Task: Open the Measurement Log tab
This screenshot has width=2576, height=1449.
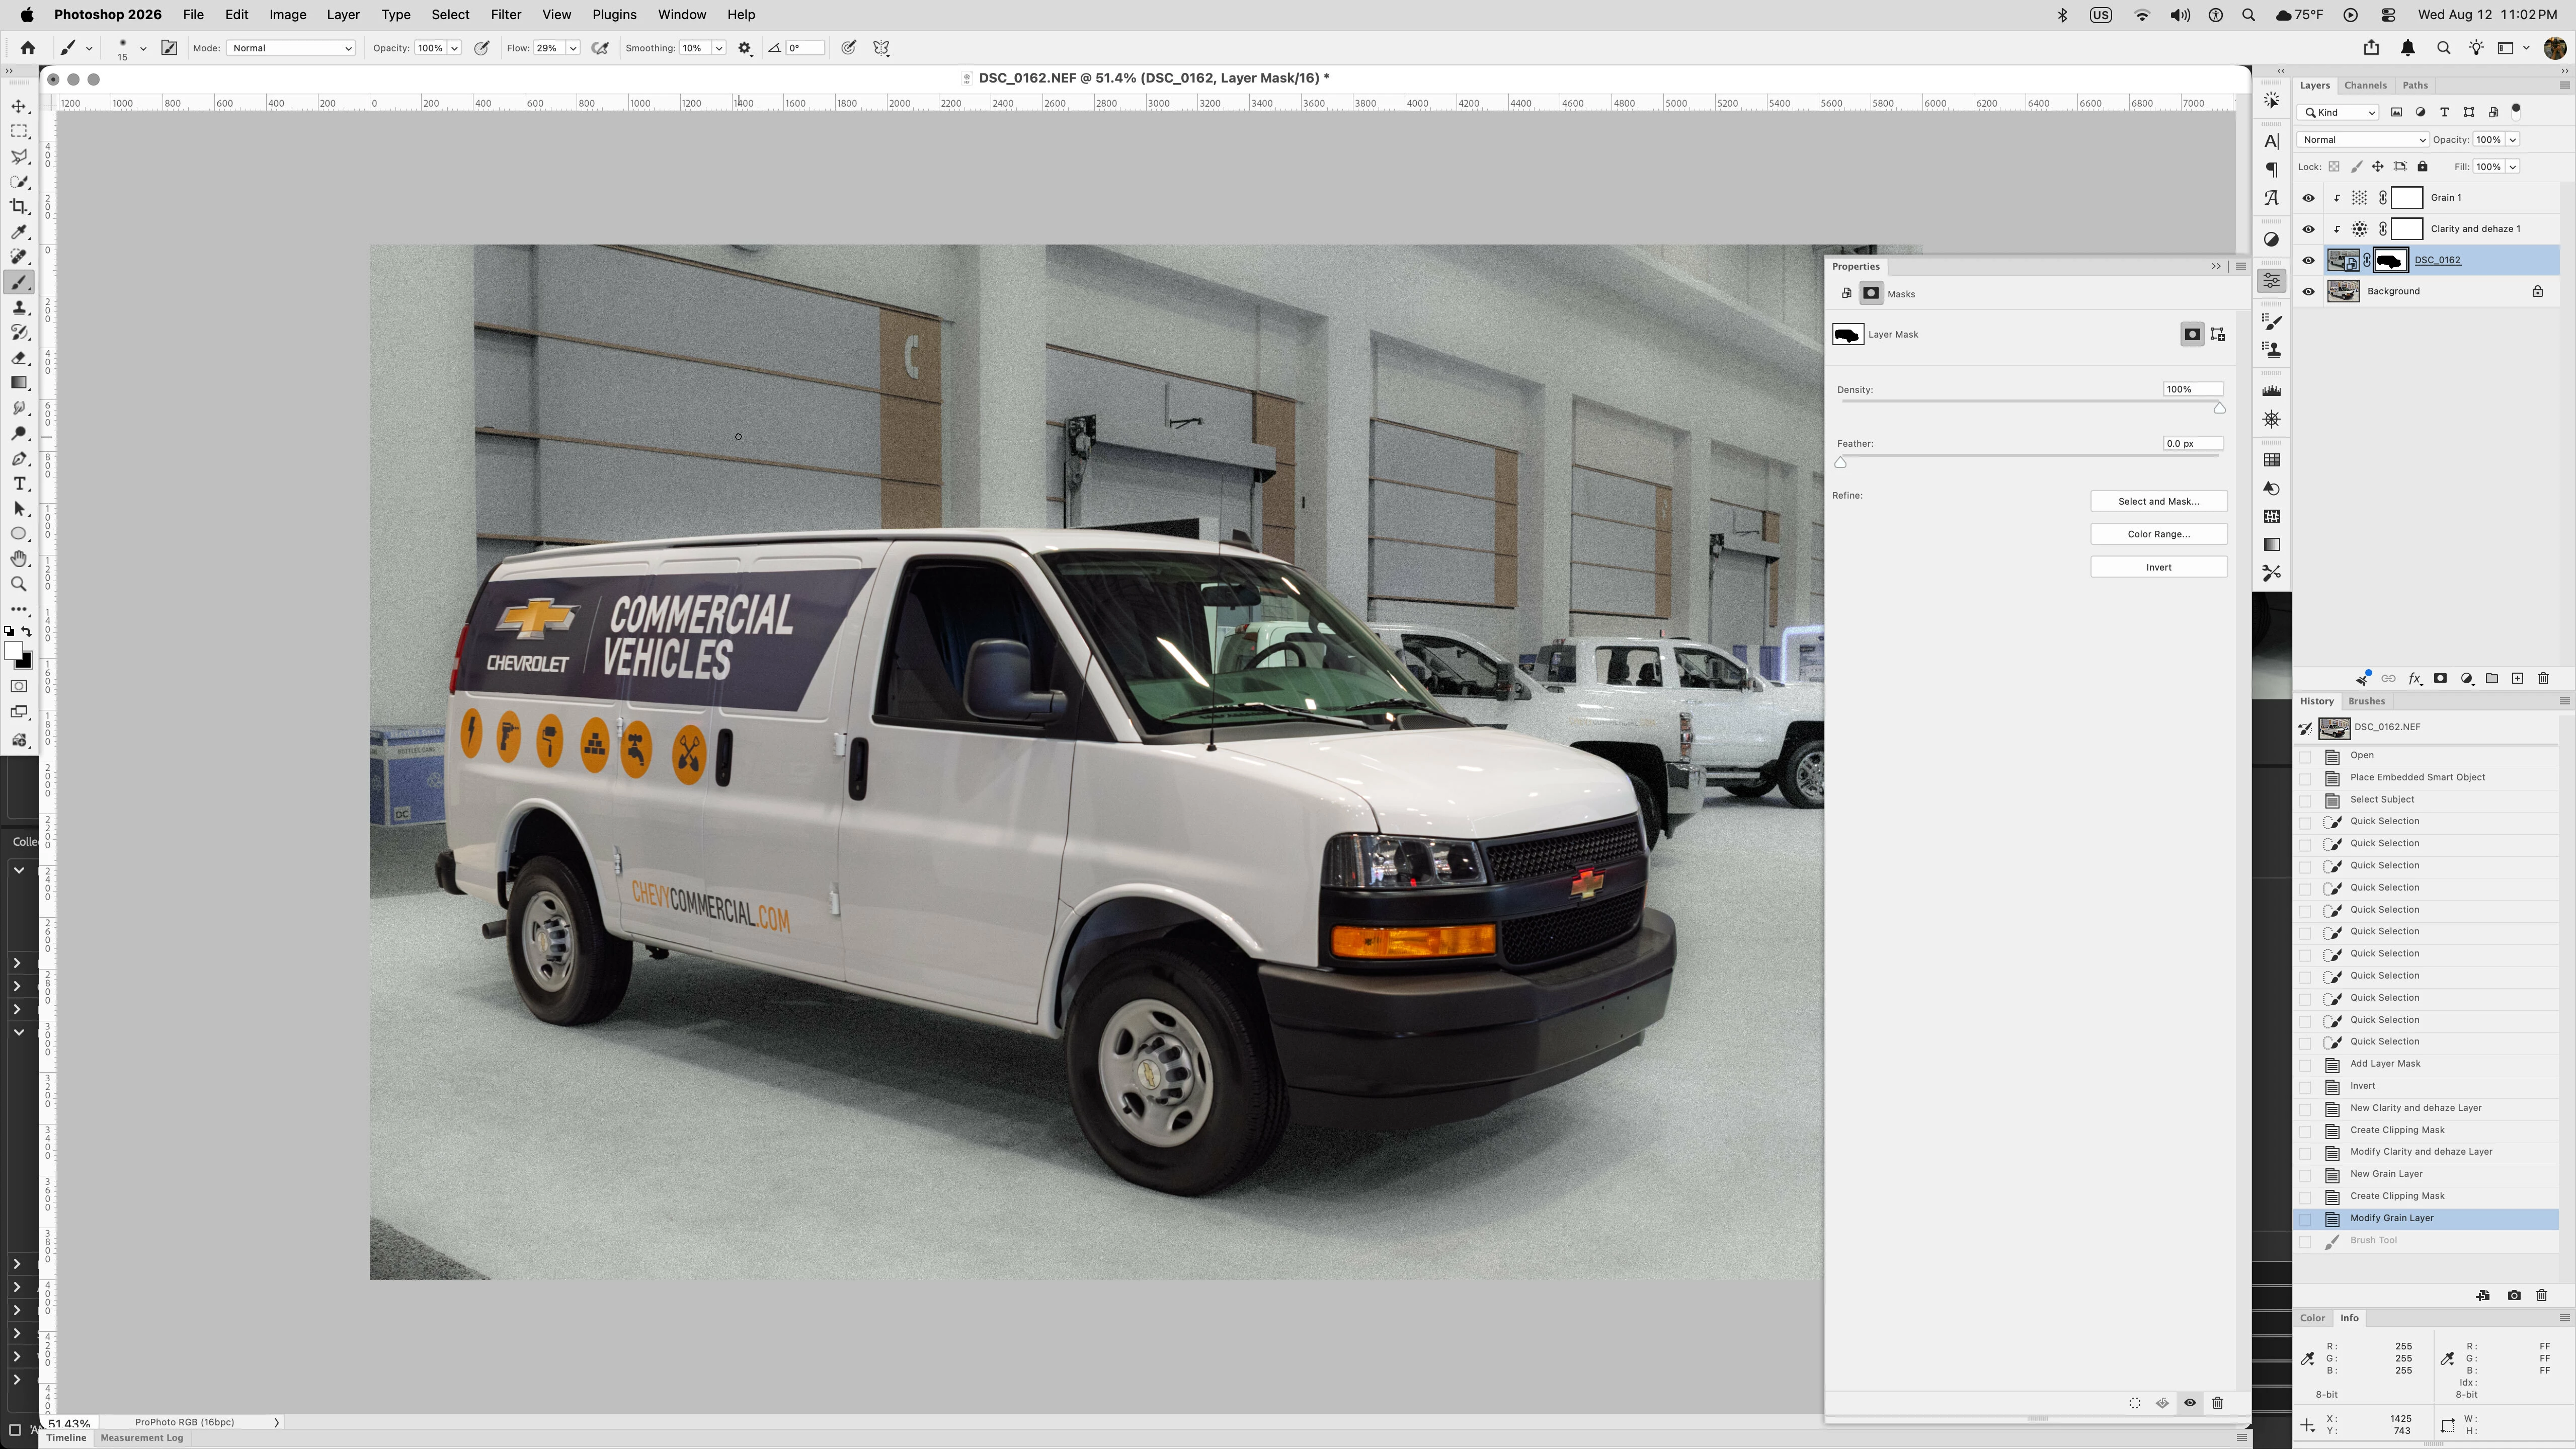Action: point(142,1438)
